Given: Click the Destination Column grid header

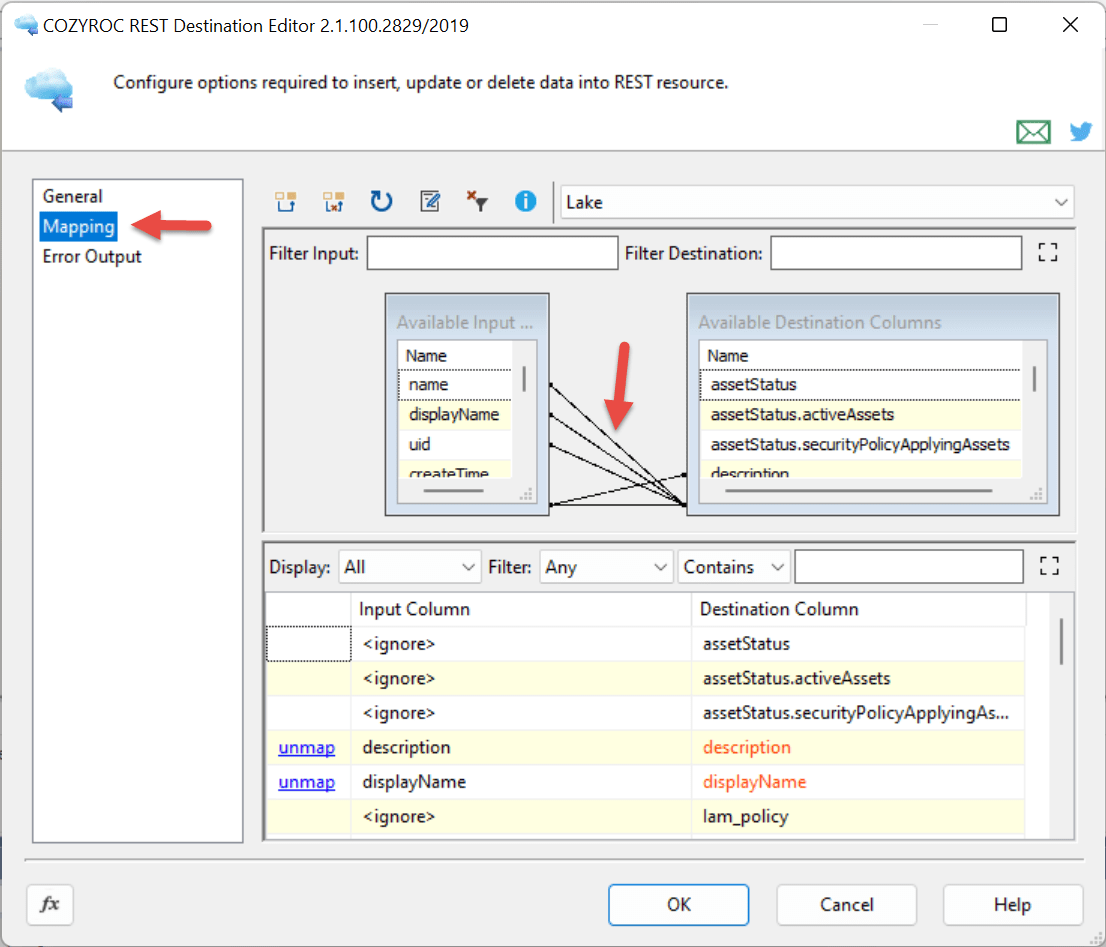Looking at the screenshot, I should (x=858, y=609).
